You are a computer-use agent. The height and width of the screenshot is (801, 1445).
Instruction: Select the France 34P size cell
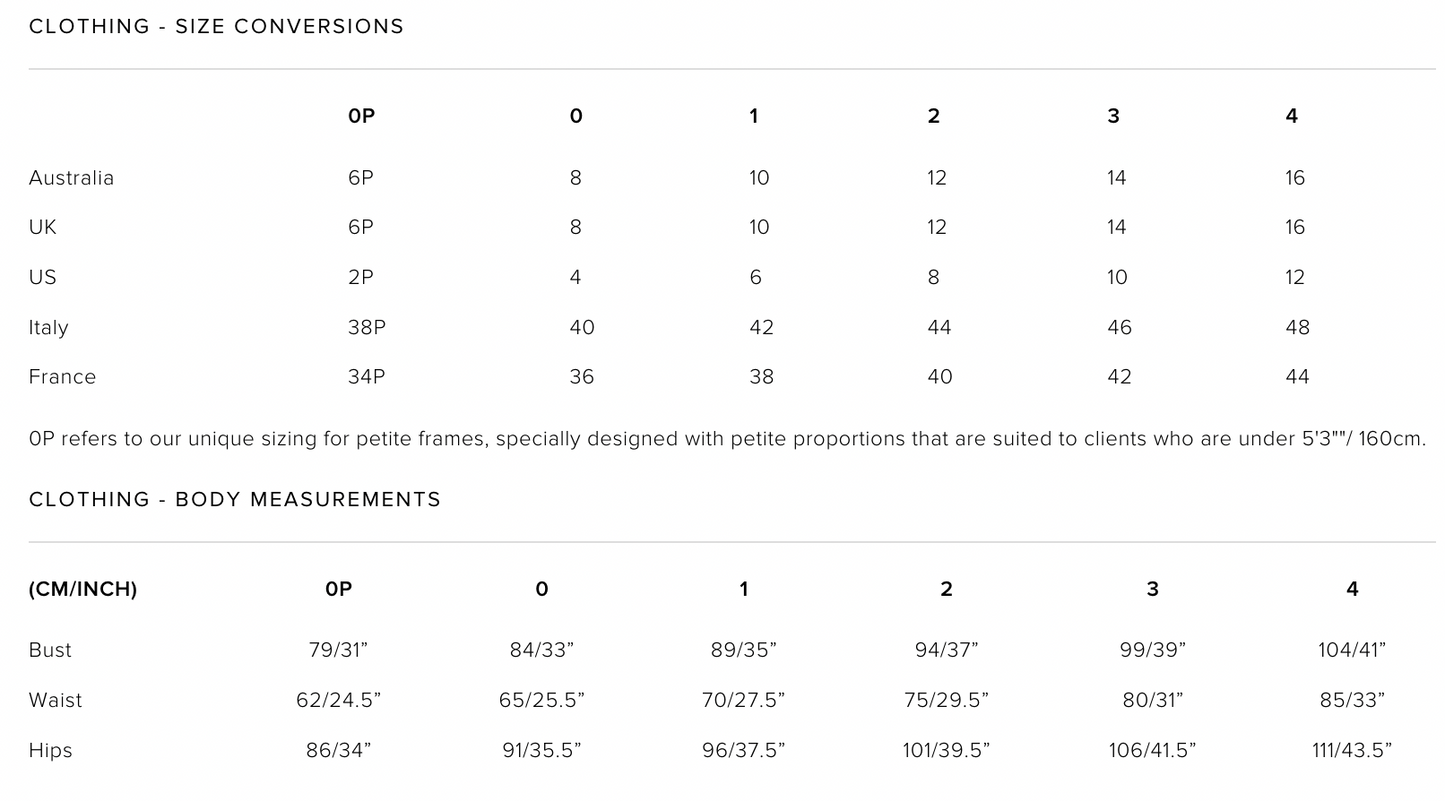coord(367,377)
